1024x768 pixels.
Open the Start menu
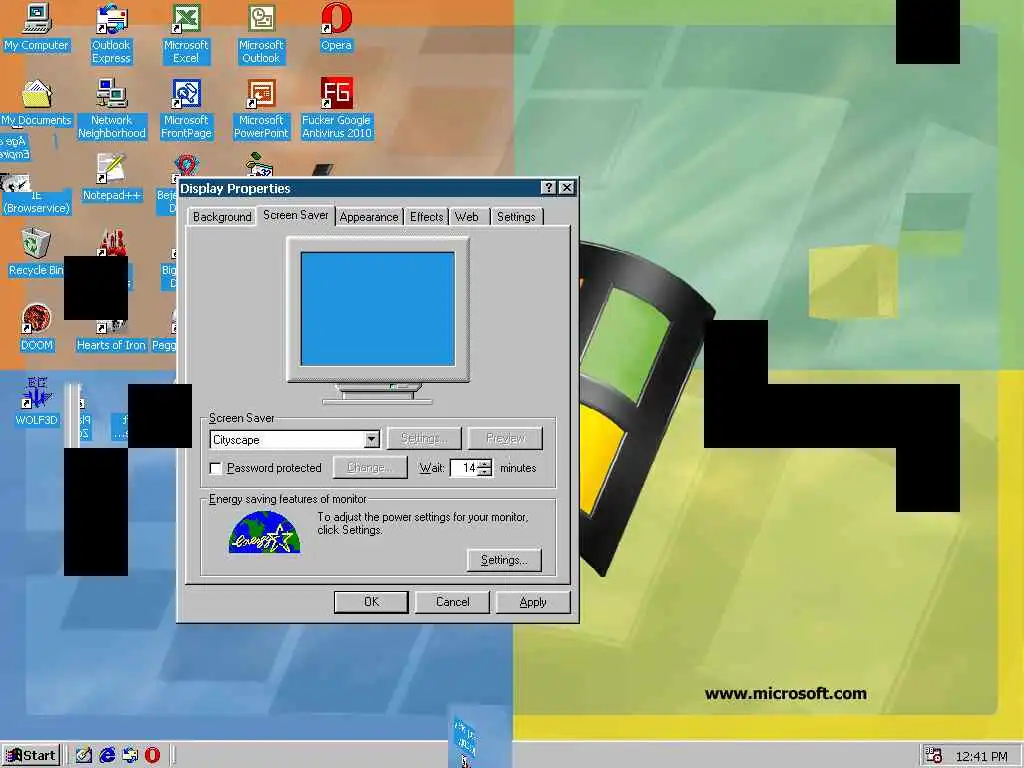pyautogui.click(x=31, y=756)
